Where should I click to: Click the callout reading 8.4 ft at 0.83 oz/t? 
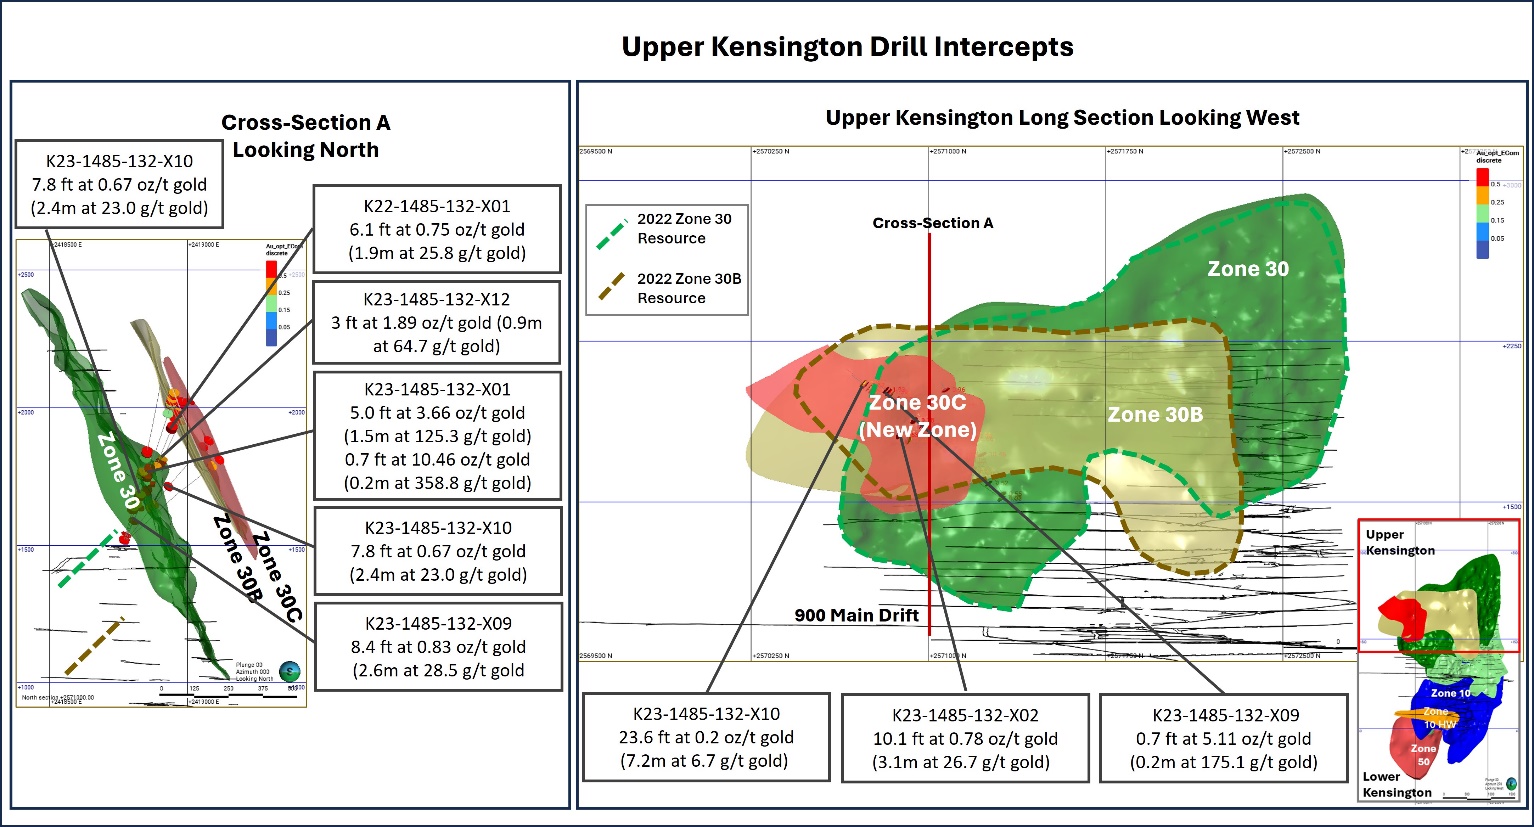click(x=438, y=646)
